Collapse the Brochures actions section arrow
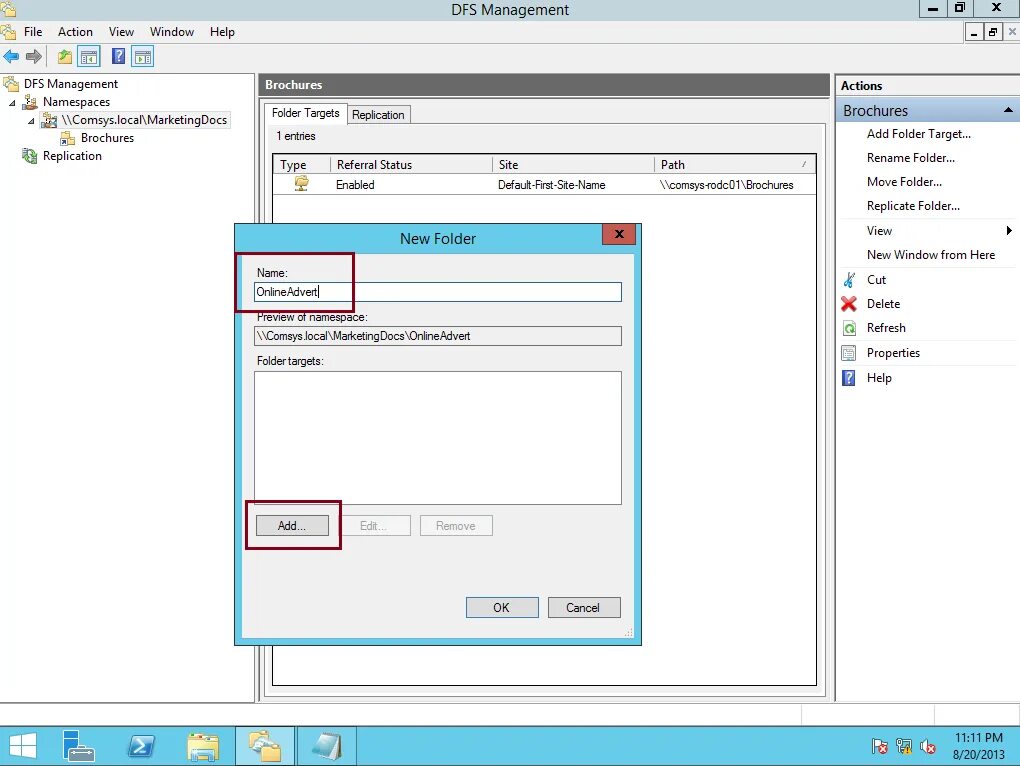Viewport: 1020px width, 766px height. pos(1008,110)
